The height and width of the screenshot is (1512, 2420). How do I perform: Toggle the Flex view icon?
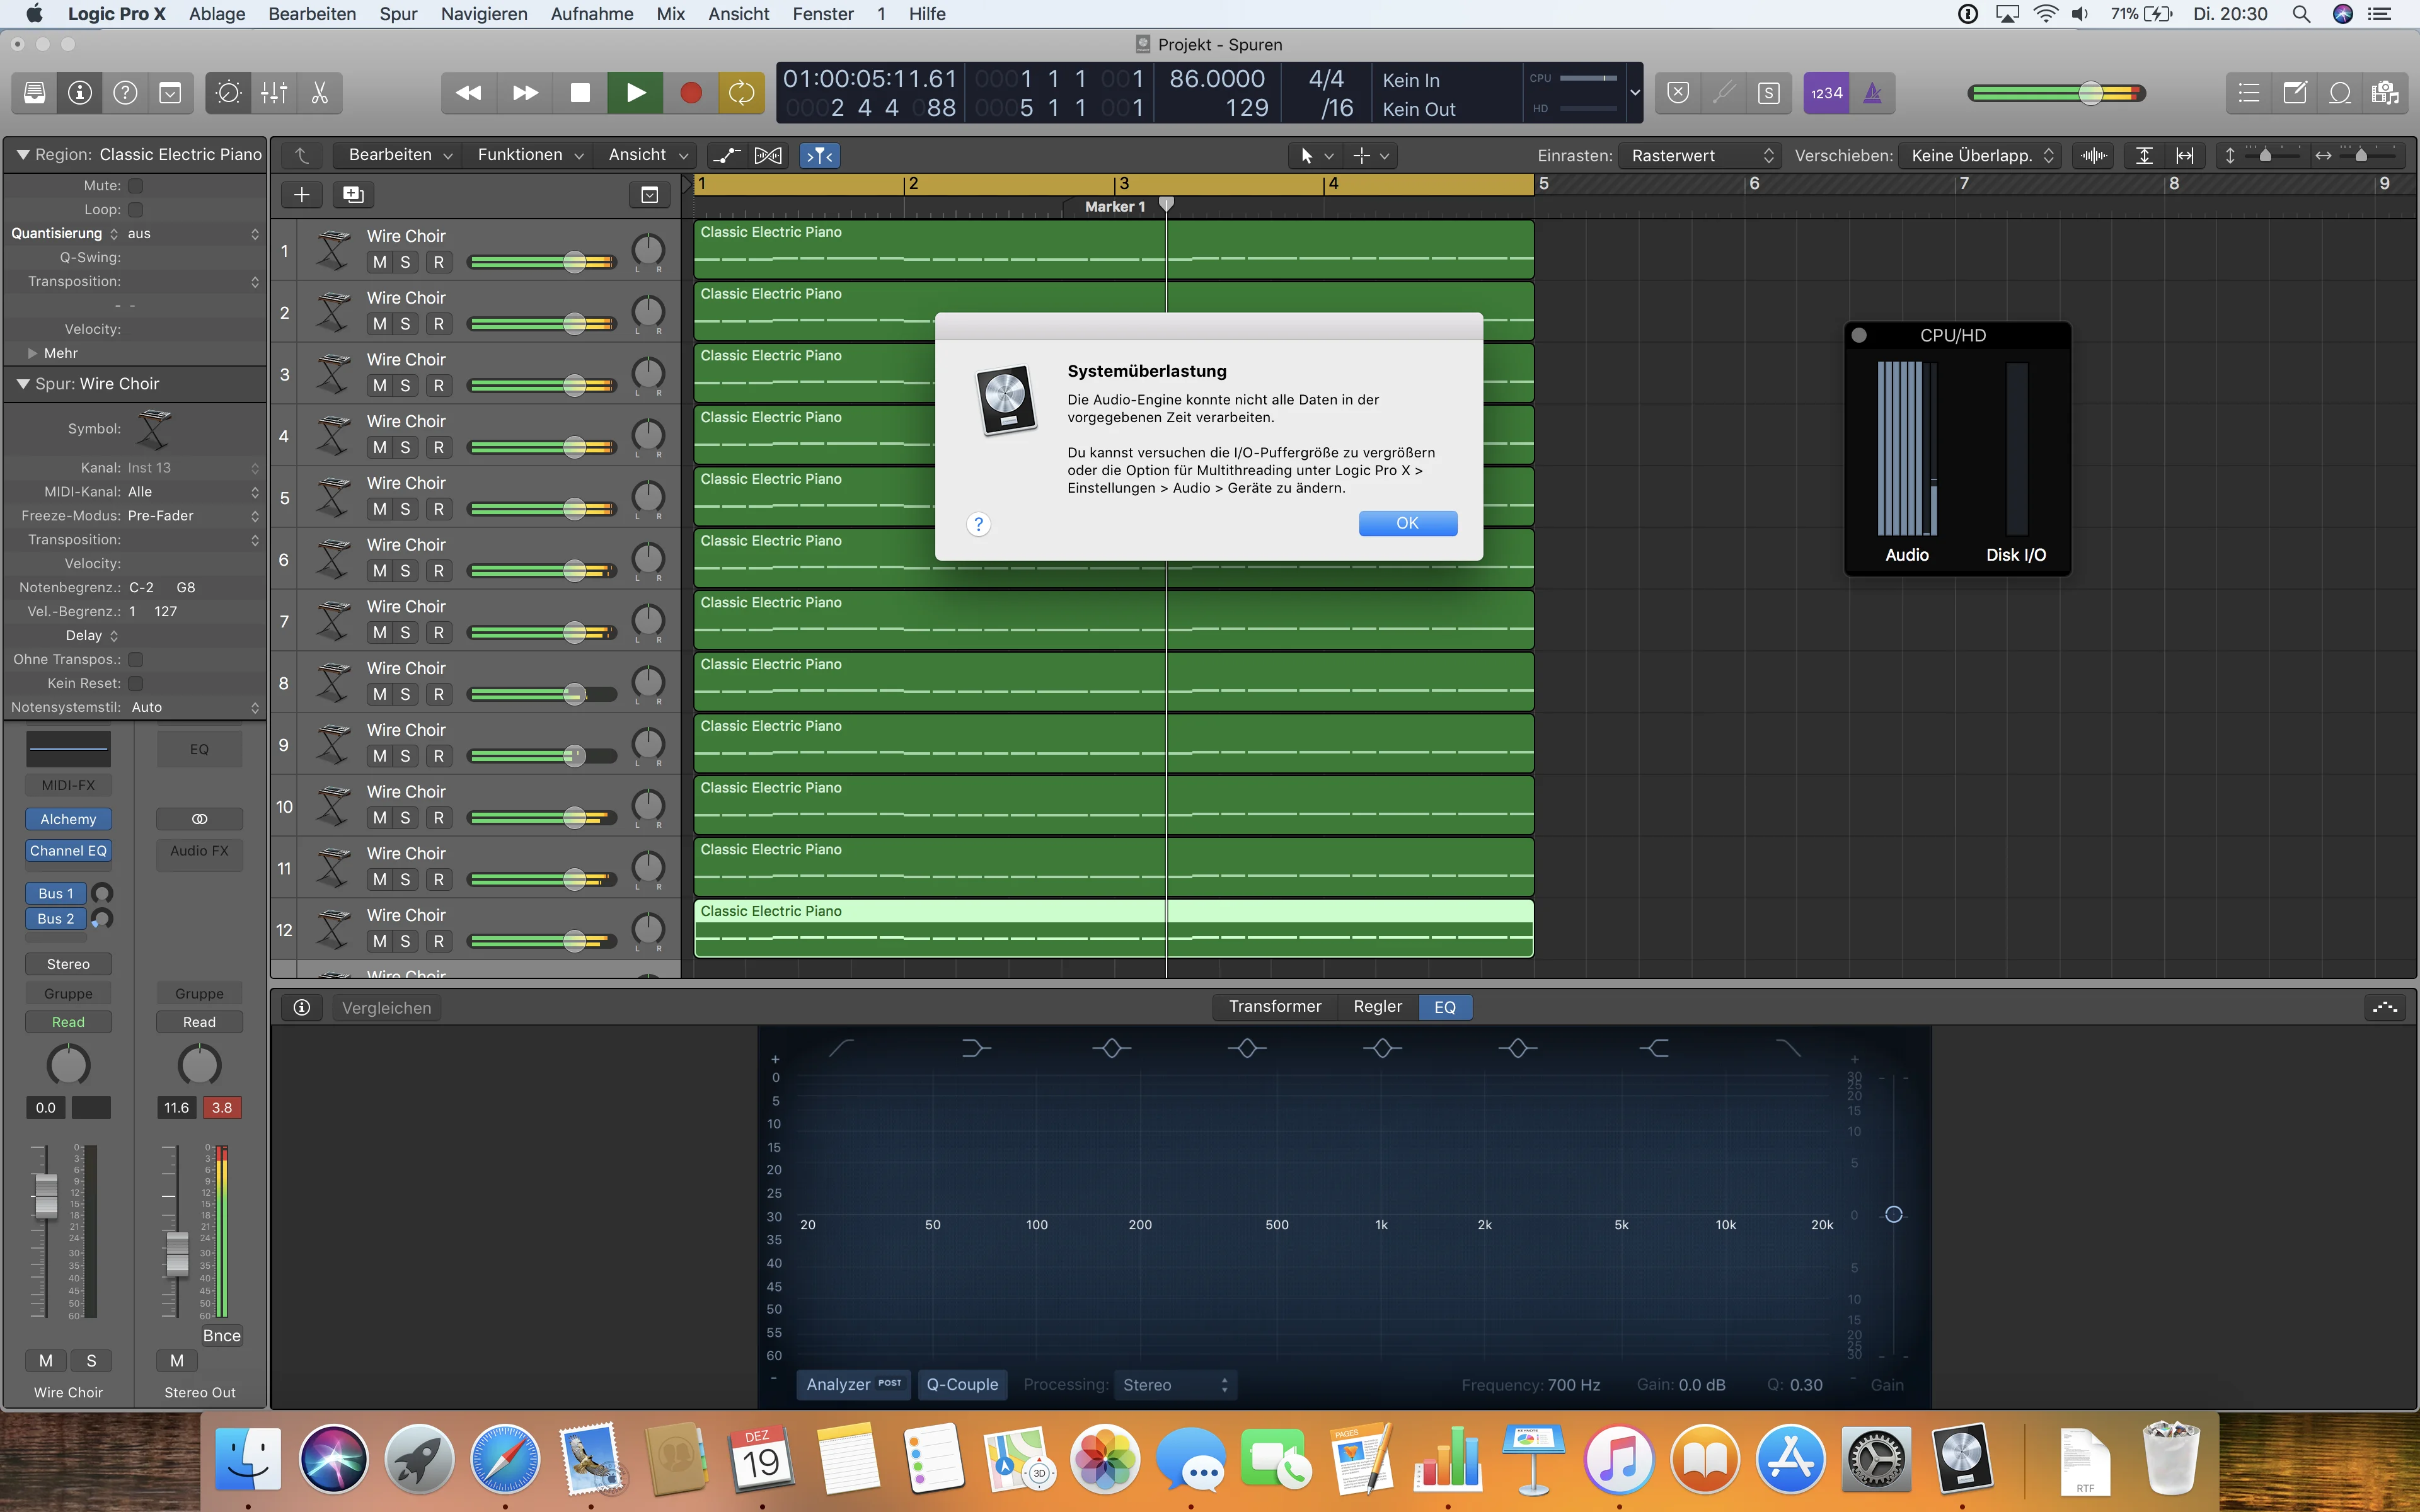pyautogui.click(x=768, y=155)
